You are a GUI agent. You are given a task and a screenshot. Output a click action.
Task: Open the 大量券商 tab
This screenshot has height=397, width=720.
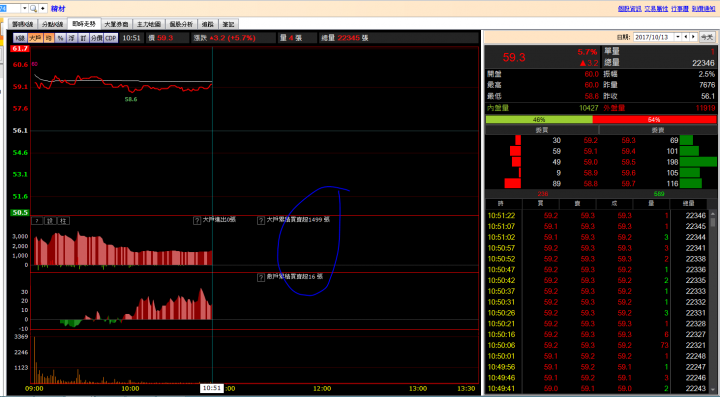coord(116,24)
